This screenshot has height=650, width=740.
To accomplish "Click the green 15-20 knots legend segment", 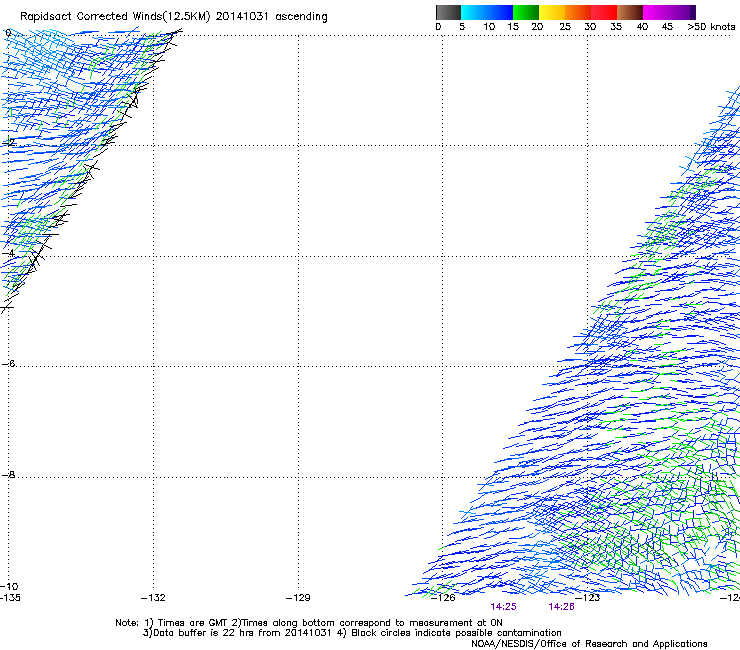I will (x=526, y=12).
